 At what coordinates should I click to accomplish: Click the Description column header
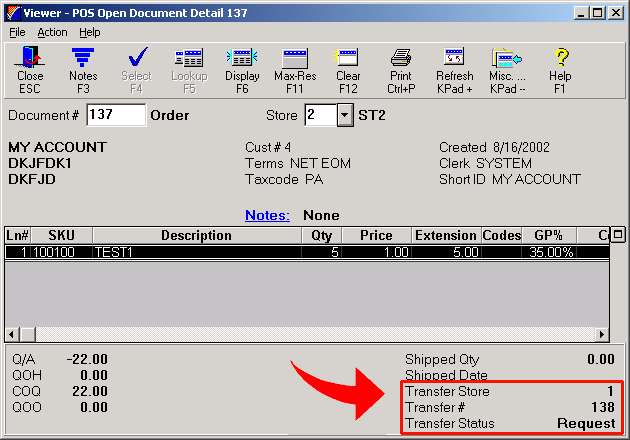(197, 236)
